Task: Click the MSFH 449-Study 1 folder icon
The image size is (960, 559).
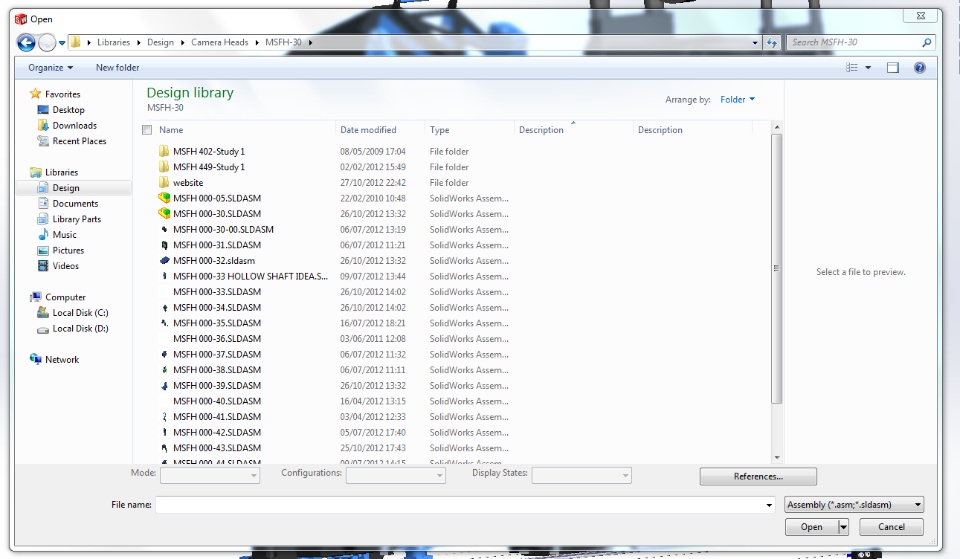Action: point(163,167)
